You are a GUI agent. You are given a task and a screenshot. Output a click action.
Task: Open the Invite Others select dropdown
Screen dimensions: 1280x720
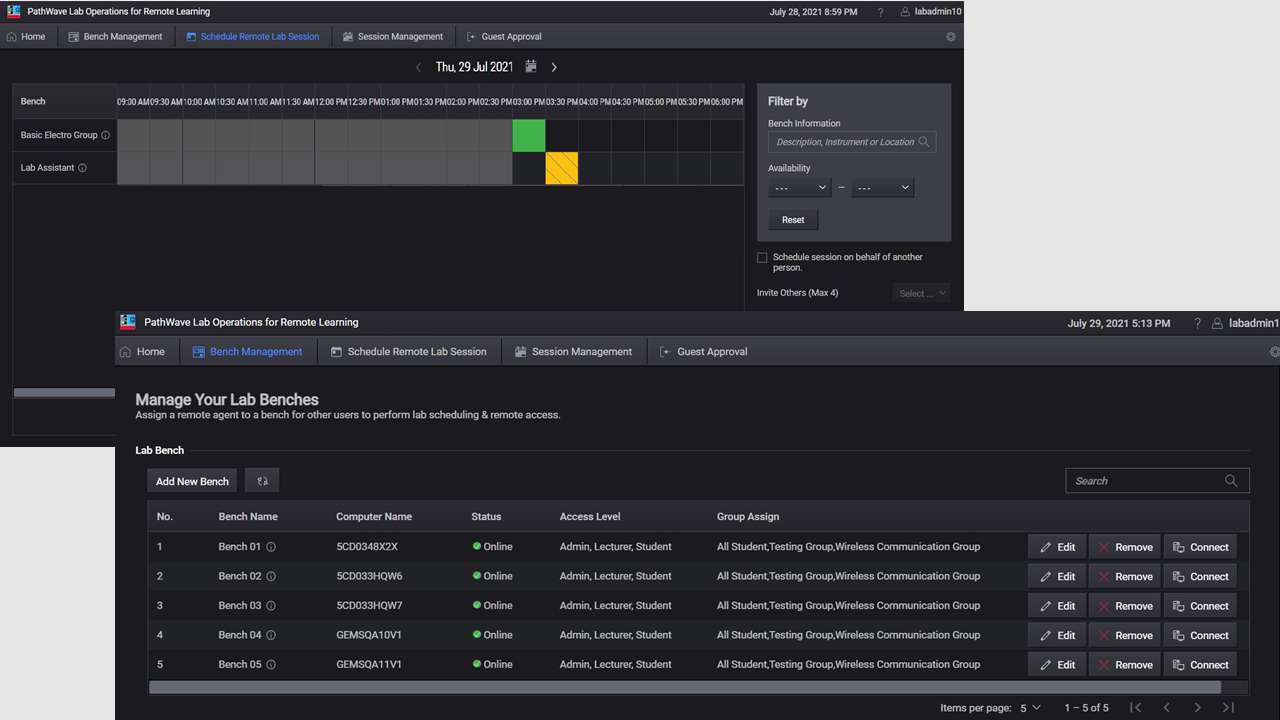(x=920, y=293)
